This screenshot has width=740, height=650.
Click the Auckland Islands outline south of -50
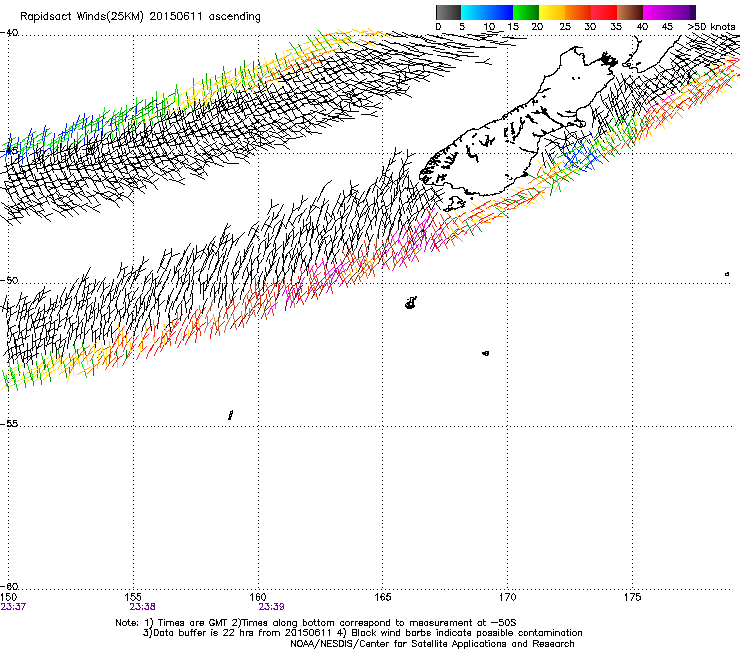click(411, 303)
